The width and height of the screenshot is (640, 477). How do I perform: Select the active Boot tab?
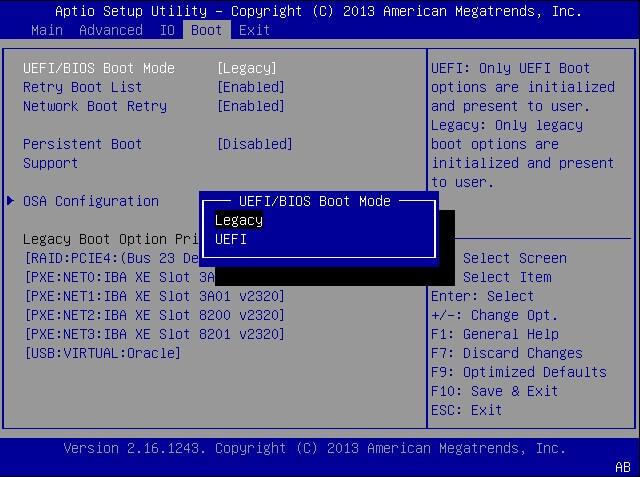click(207, 30)
